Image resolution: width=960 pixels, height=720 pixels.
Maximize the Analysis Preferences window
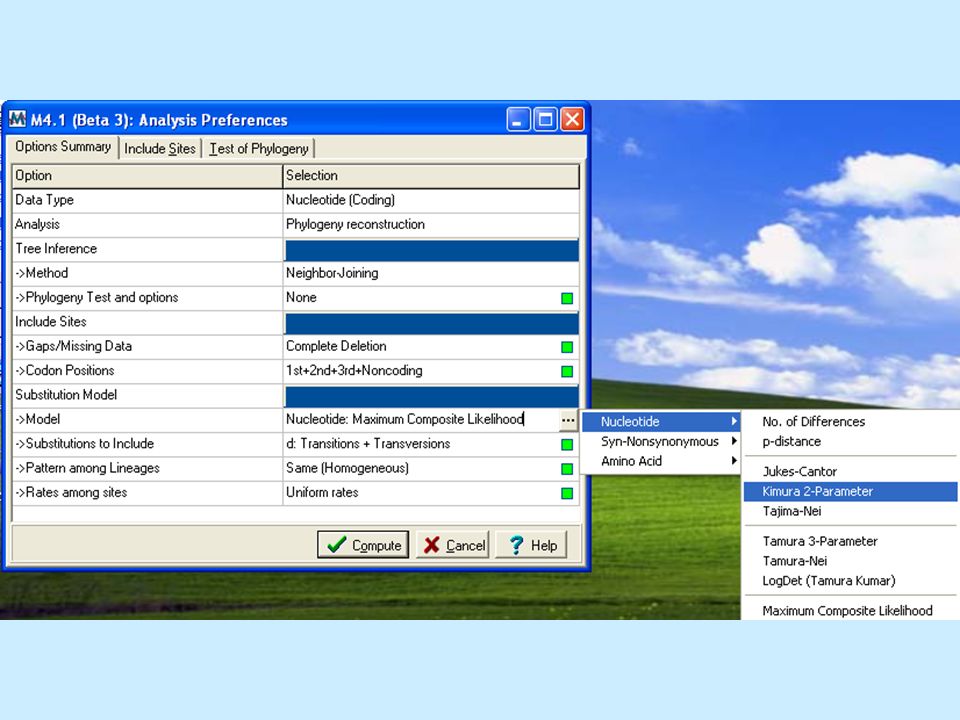545,119
